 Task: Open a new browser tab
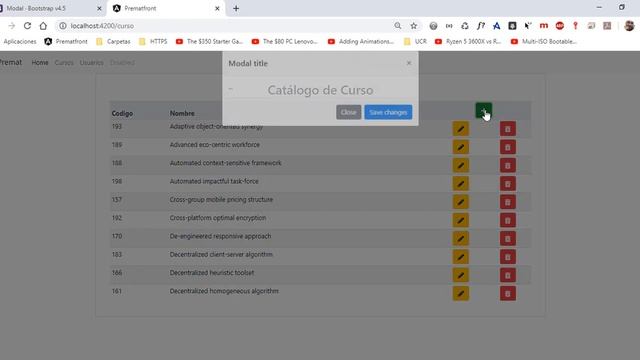point(236,9)
